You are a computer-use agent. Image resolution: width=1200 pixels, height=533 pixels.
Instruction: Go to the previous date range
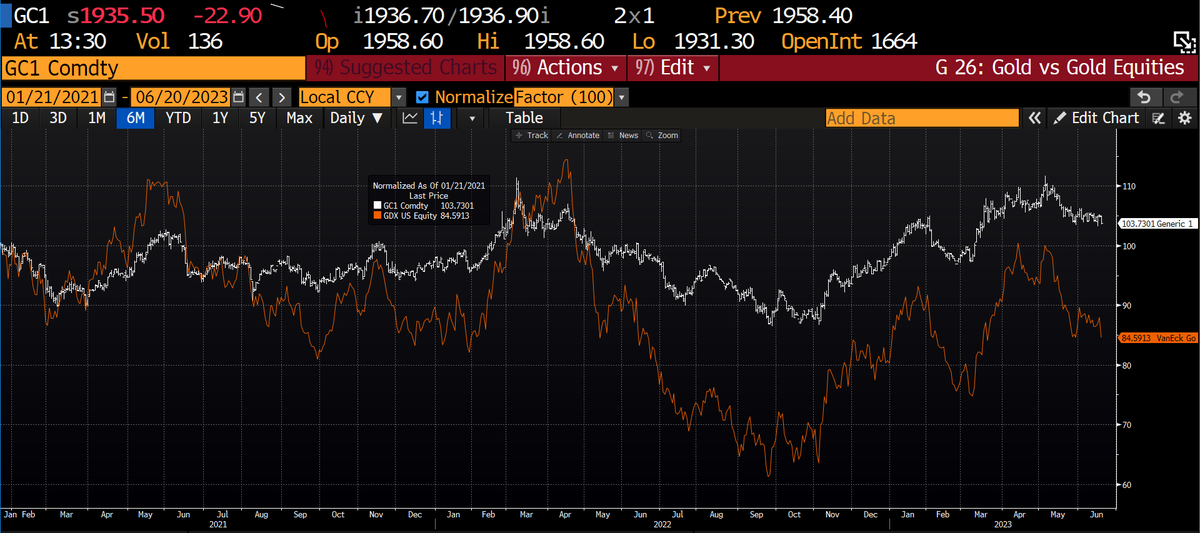click(x=259, y=98)
